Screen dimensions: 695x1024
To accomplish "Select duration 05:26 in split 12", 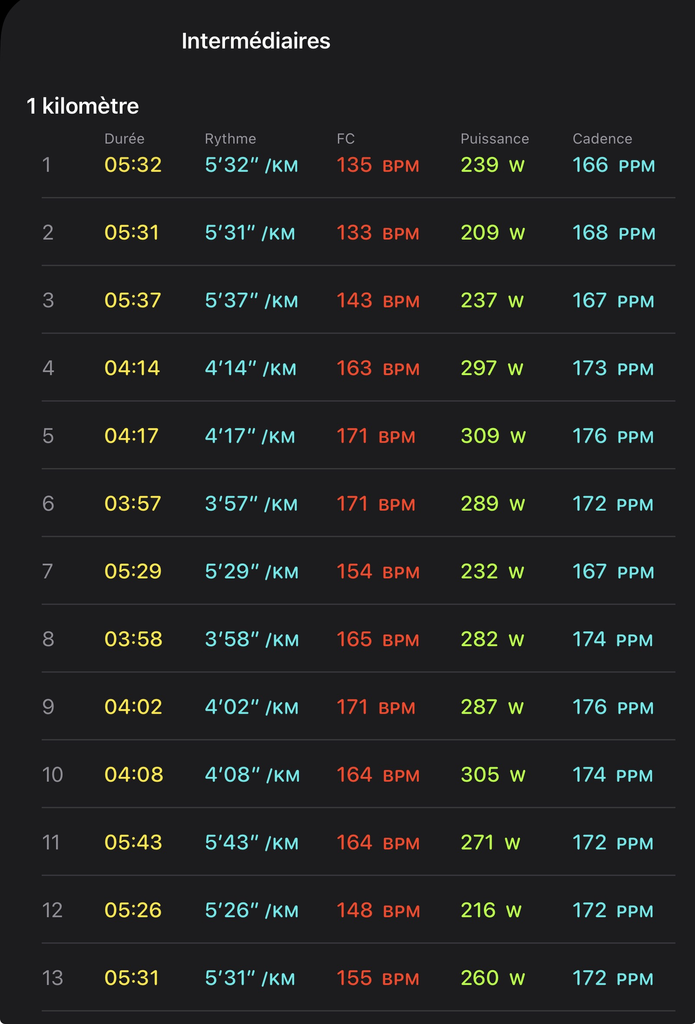I will [x=133, y=910].
